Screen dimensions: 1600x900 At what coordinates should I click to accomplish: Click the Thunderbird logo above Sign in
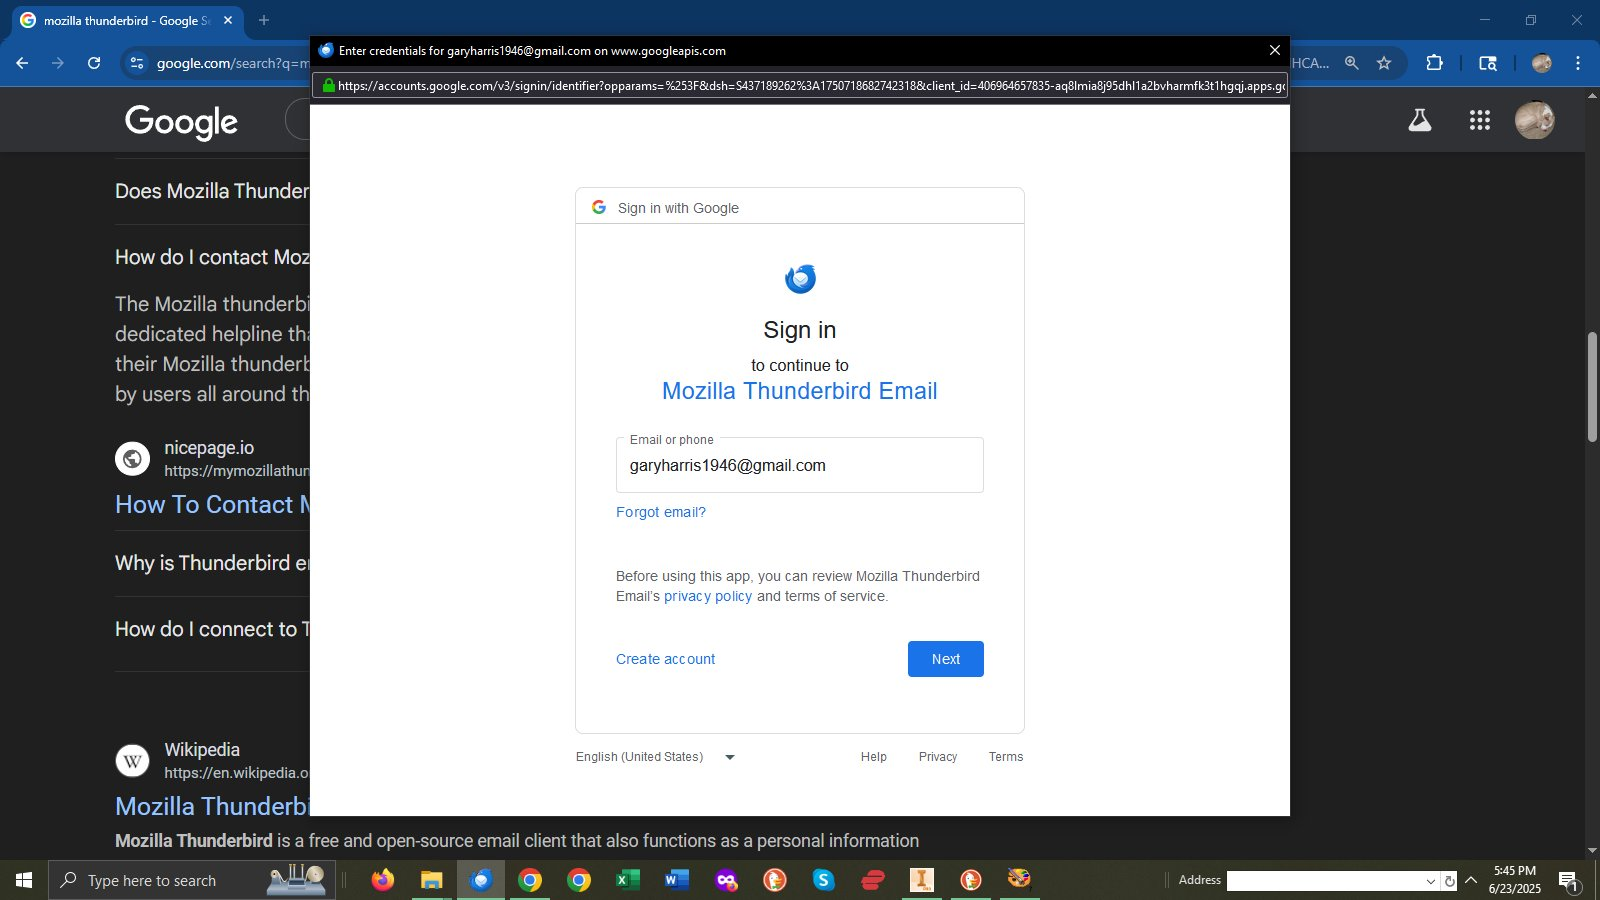pos(800,279)
